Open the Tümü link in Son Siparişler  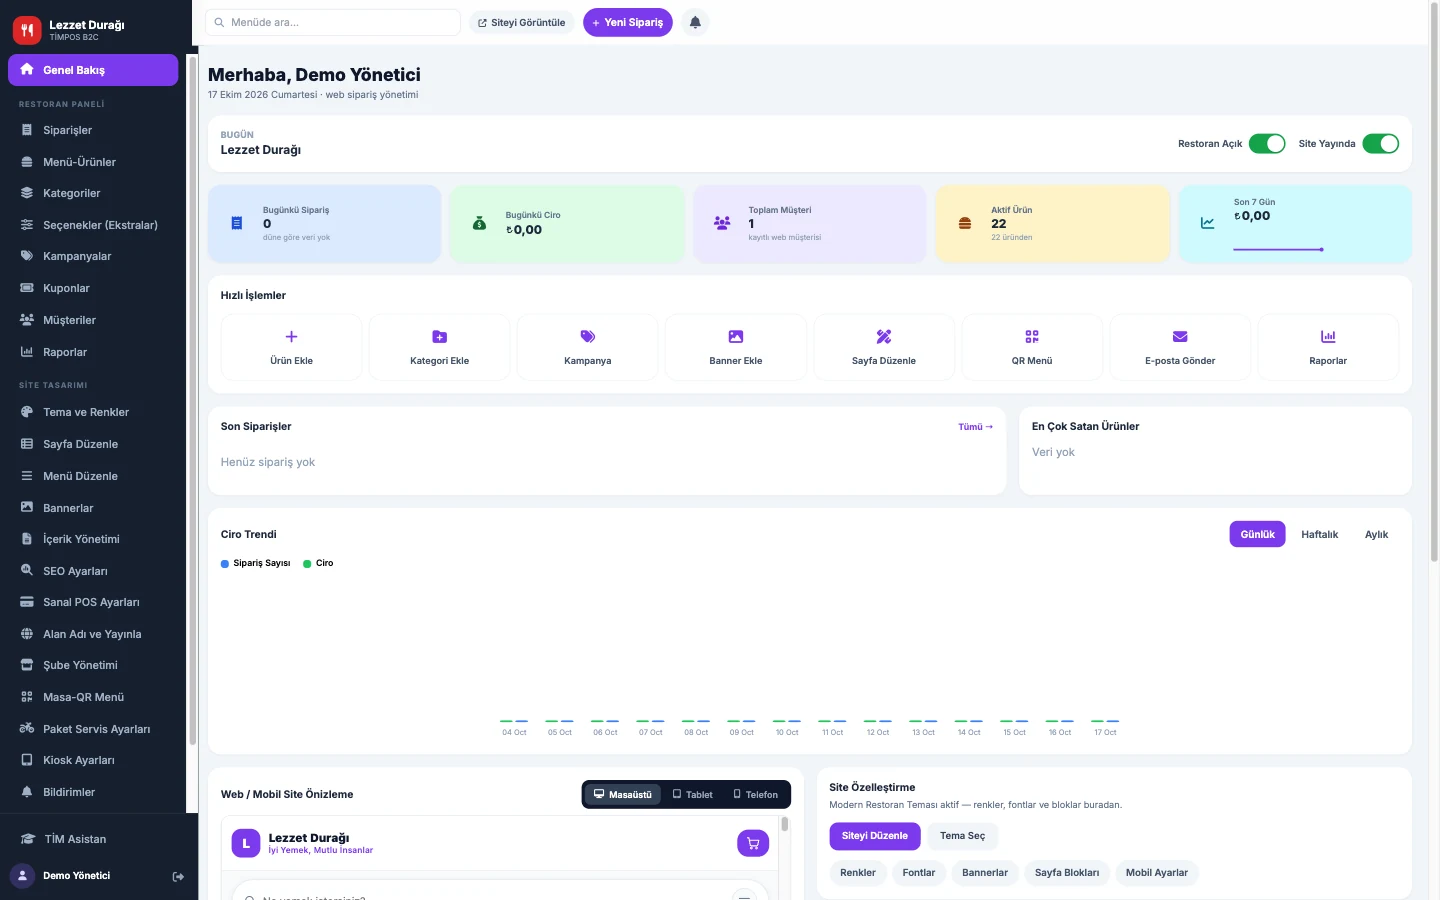(x=975, y=427)
